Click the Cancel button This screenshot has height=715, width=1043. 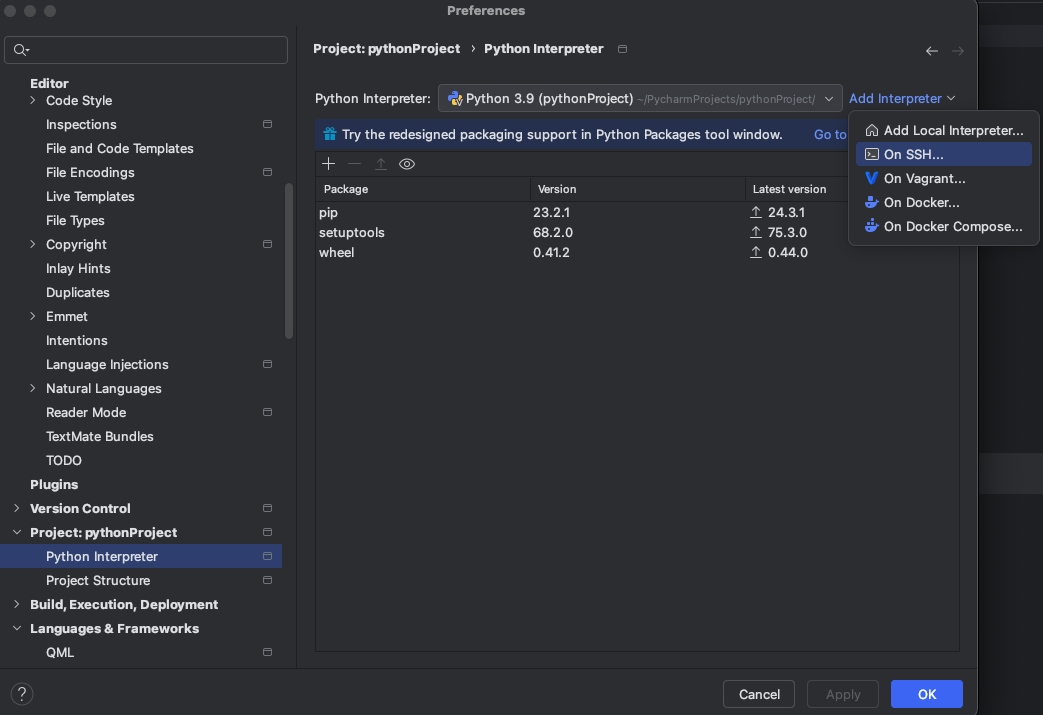[x=759, y=694]
